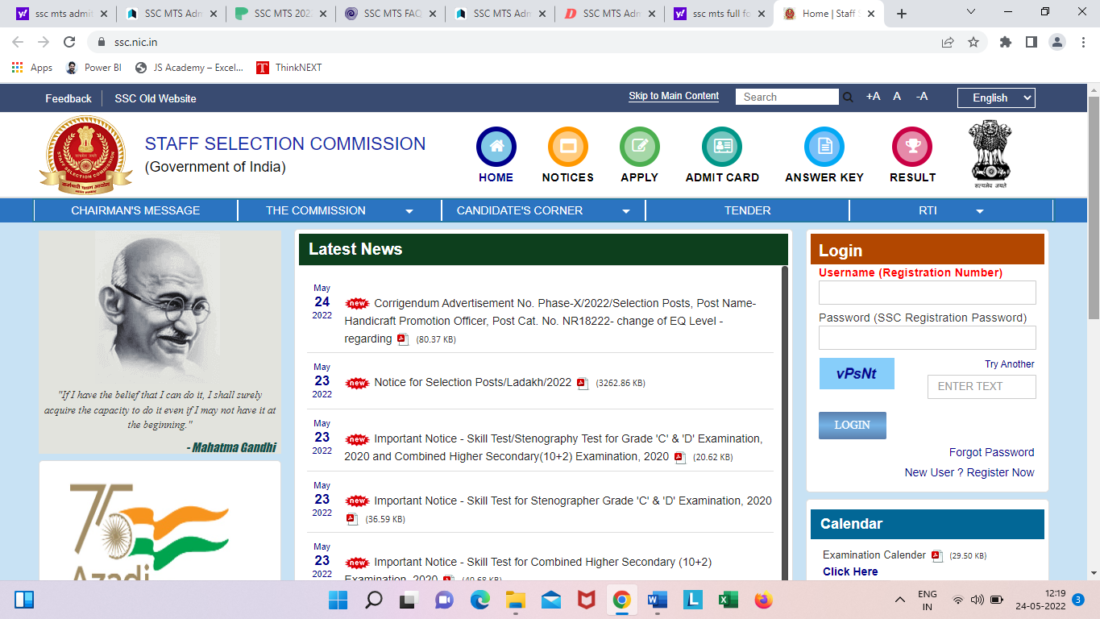Open the TENDER menu item
1100x619 pixels.
pyautogui.click(x=748, y=210)
